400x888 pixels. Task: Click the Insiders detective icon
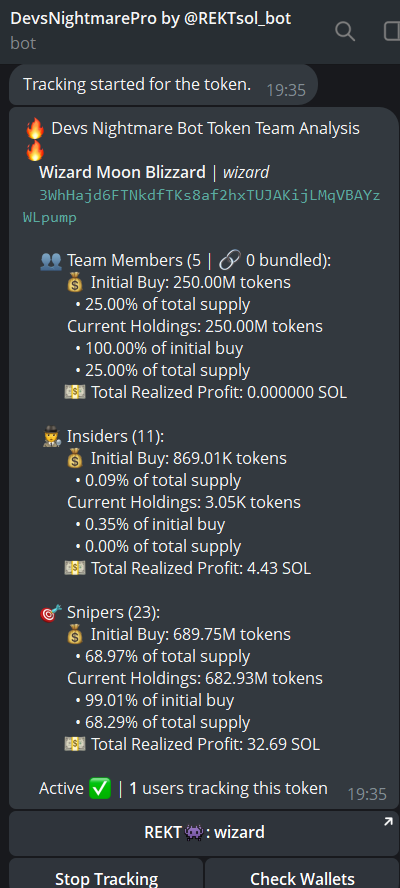pyautogui.click(x=52, y=437)
